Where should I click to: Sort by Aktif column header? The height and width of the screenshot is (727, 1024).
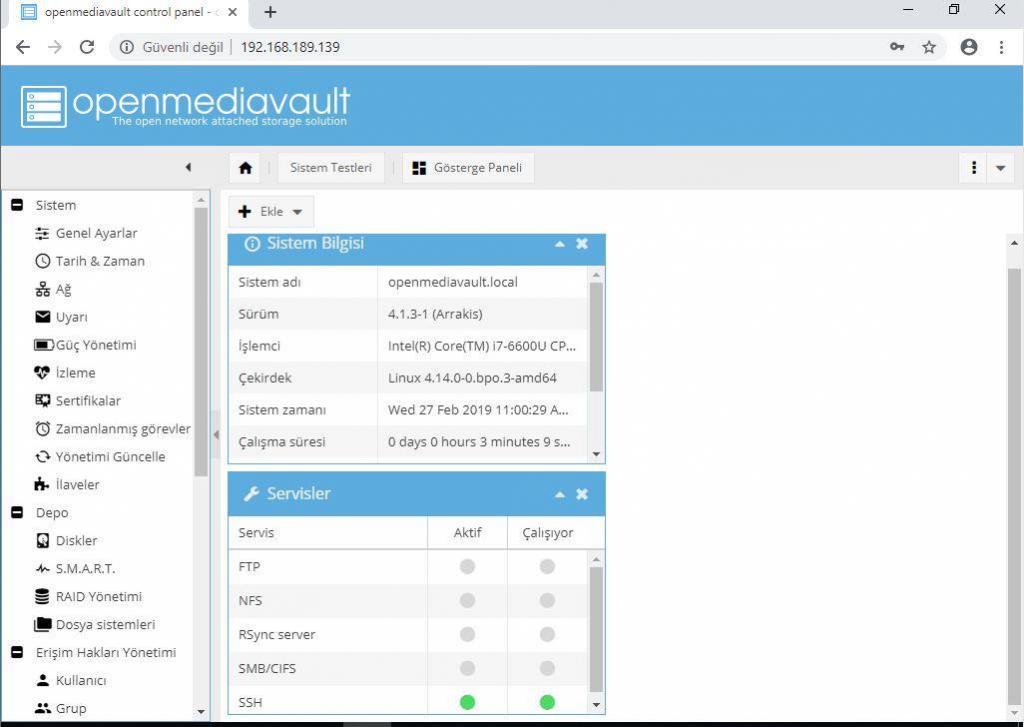click(468, 533)
